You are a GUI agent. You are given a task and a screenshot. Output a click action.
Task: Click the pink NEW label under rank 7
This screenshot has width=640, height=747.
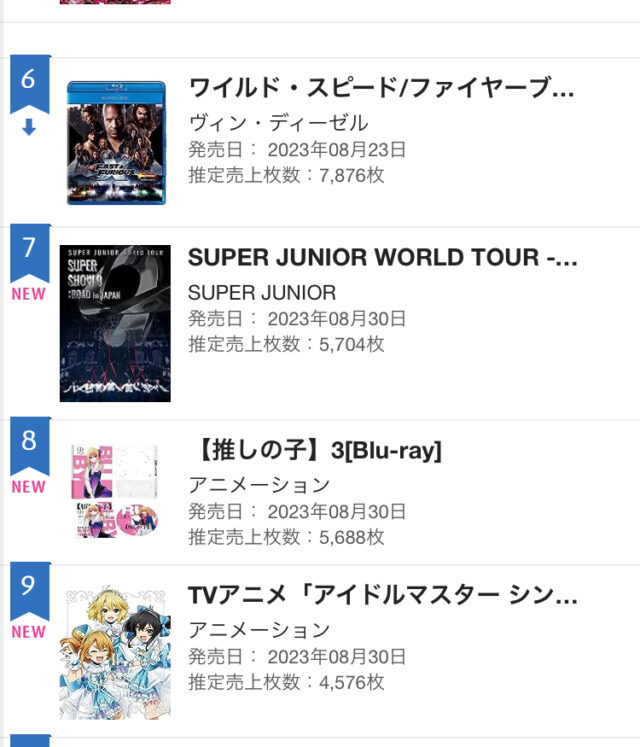click(x=29, y=295)
